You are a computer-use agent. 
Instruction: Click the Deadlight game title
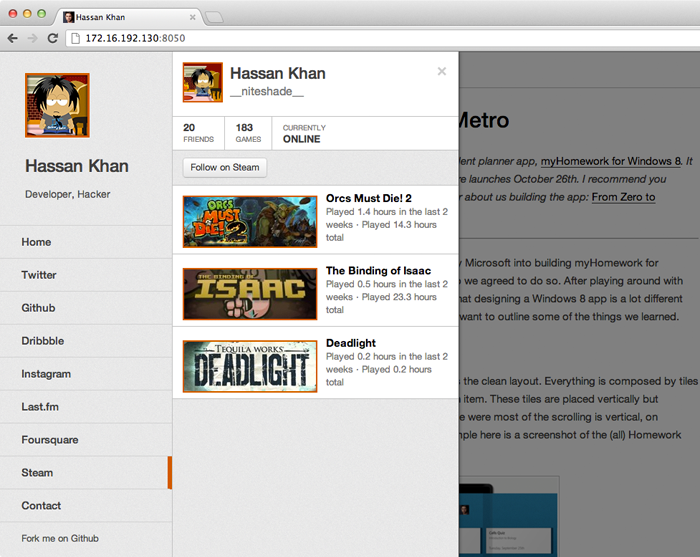point(351,343)
